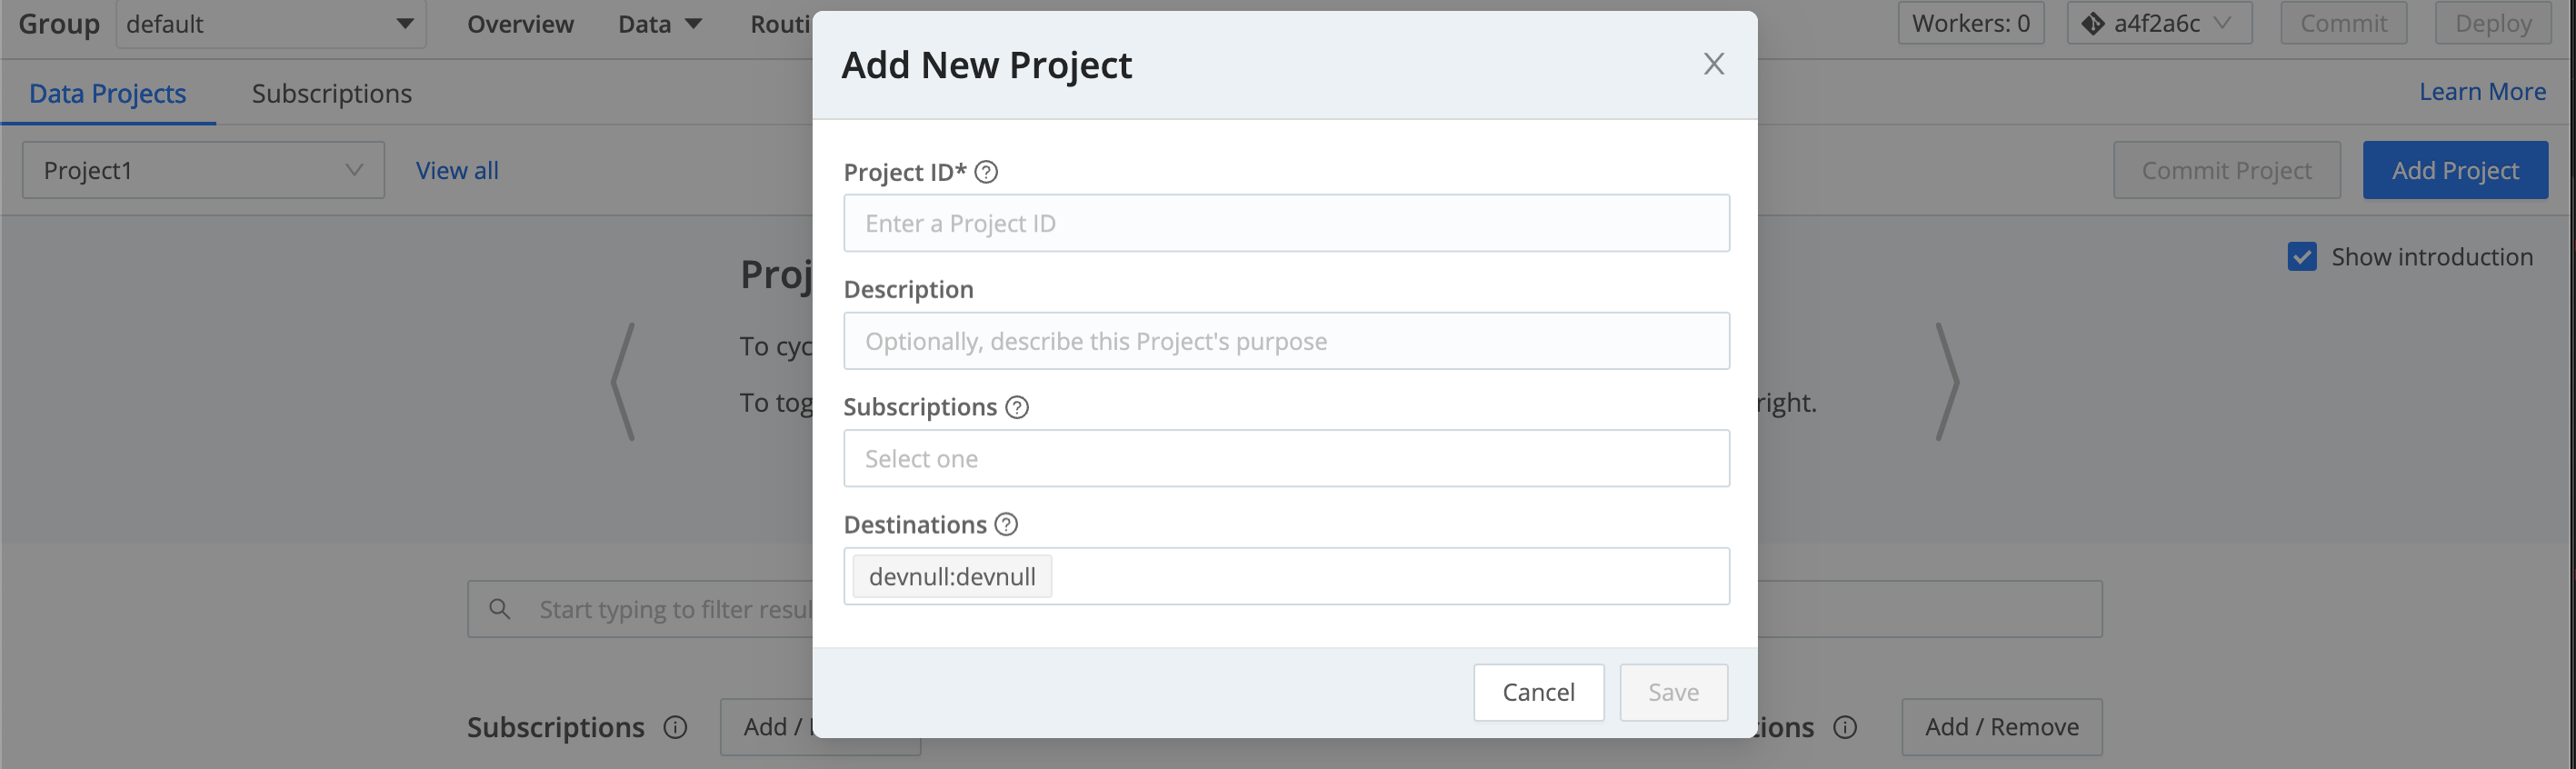
Task: Open the Project1 selector dropdown
Action: [x=202, y=170]
